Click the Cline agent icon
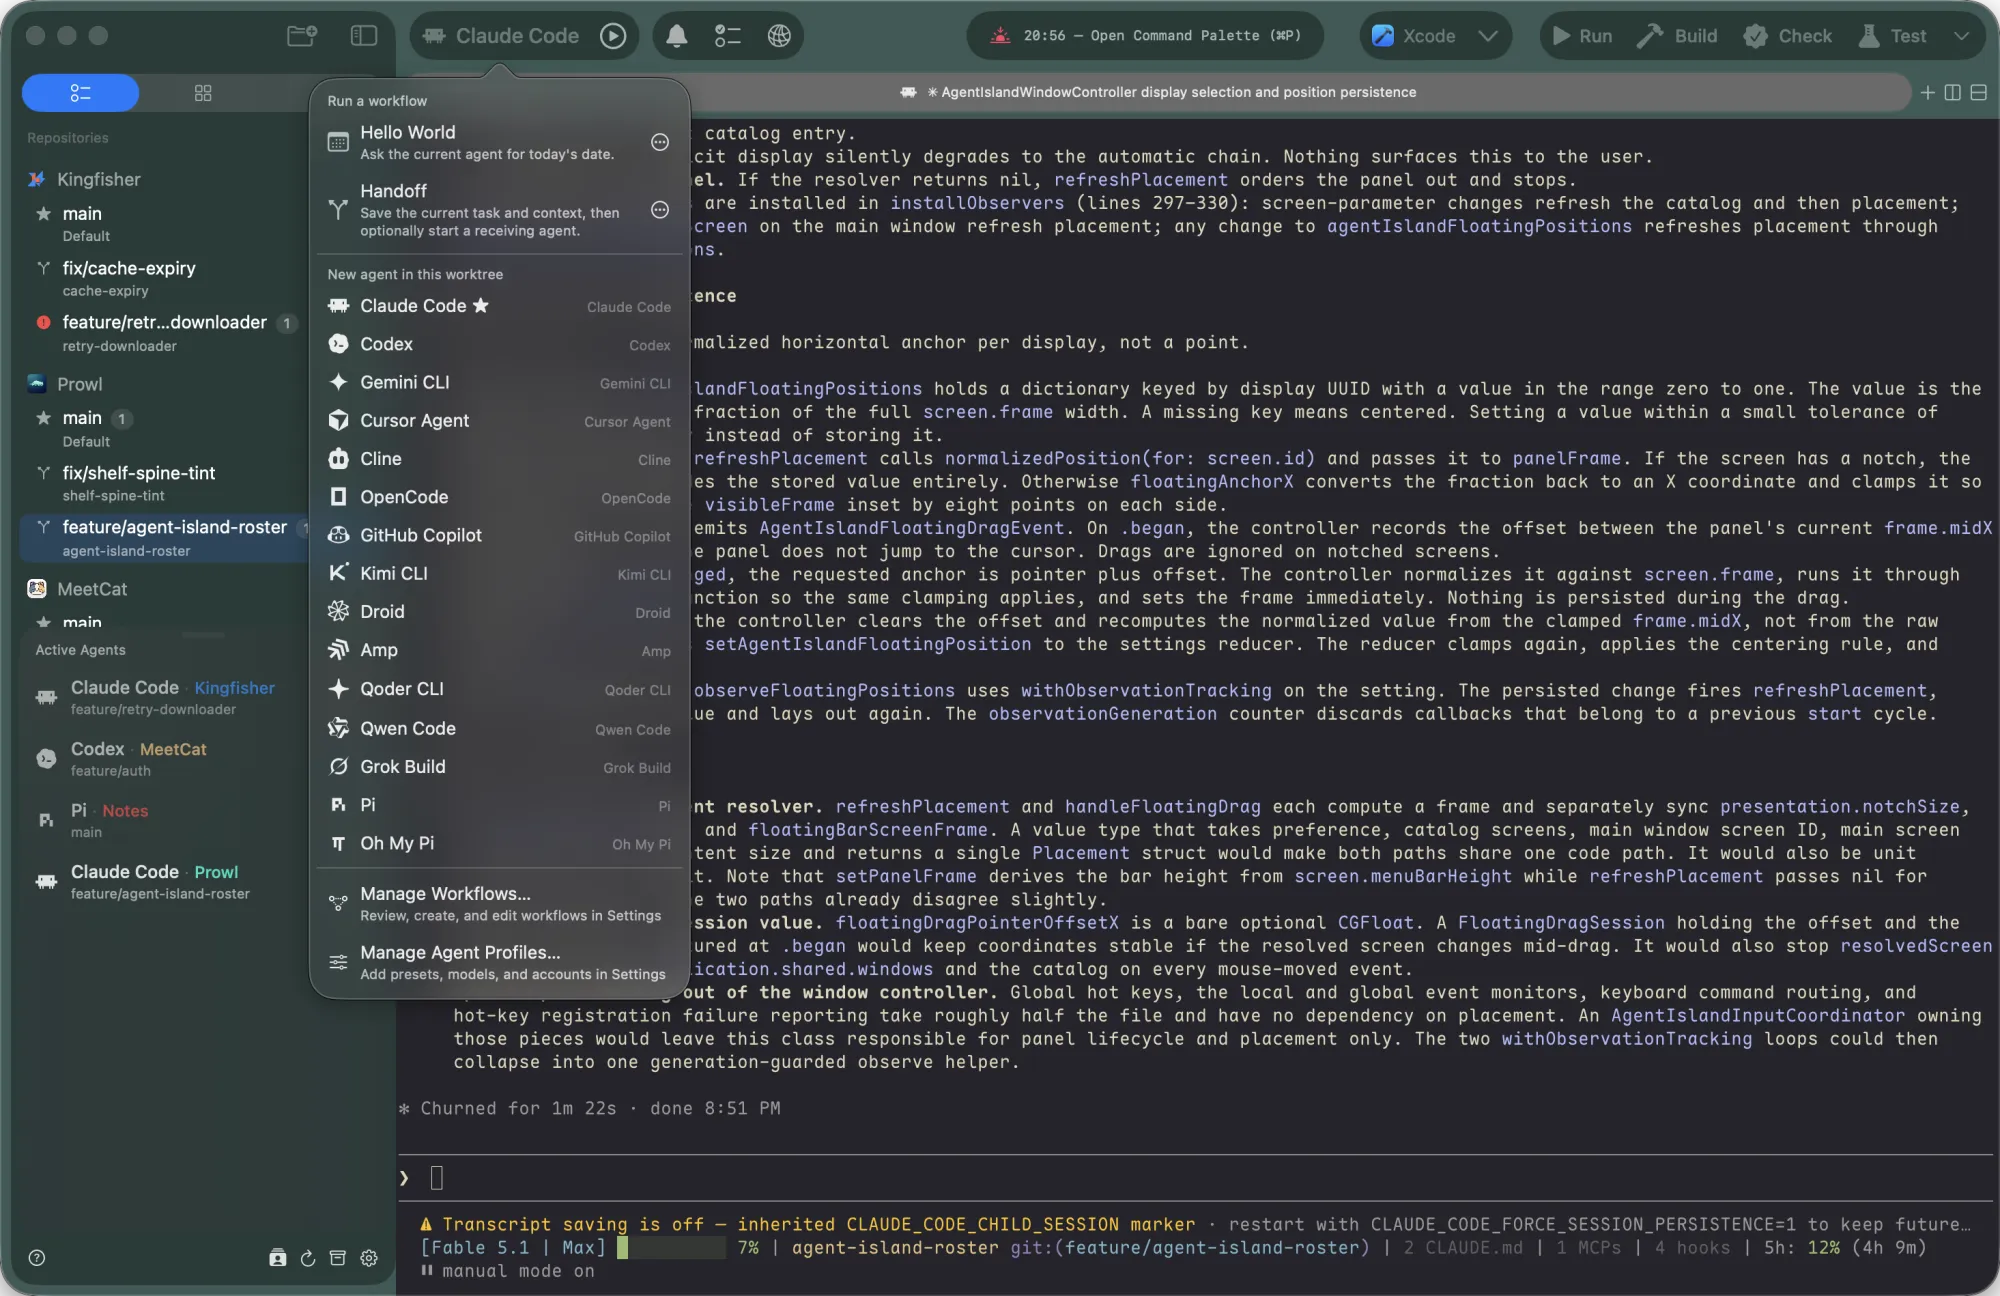Image resolution: width=2000 pixels, height=1296 pixels. click(x=339, y=459)
